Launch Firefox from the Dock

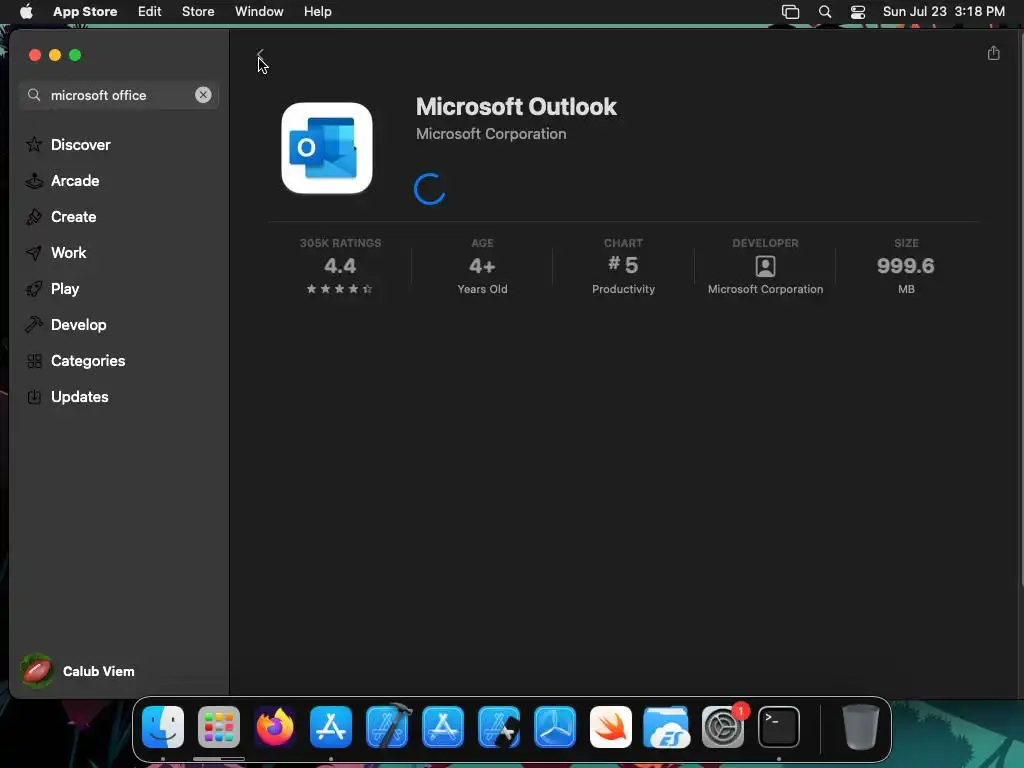(275, 727)
